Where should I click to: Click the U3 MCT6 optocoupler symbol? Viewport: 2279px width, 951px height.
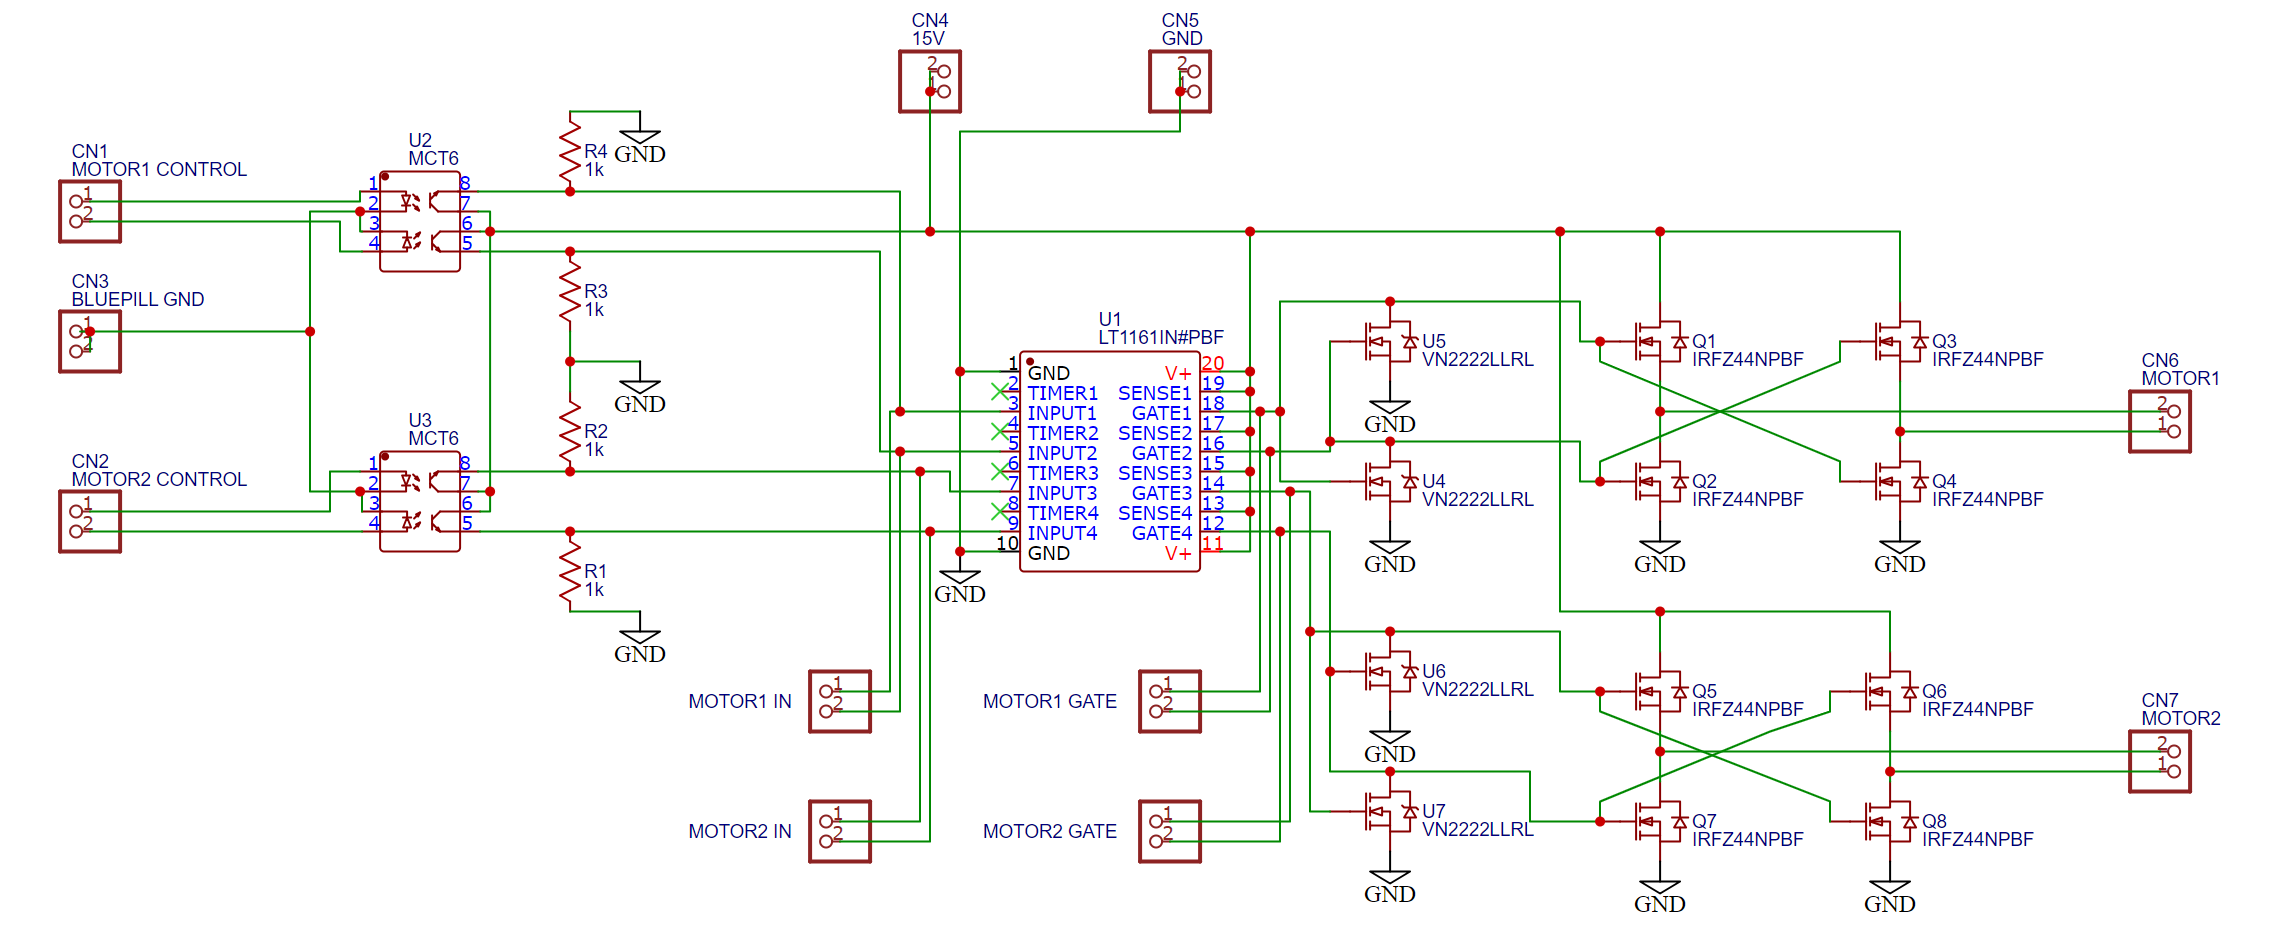coord(420,501)
